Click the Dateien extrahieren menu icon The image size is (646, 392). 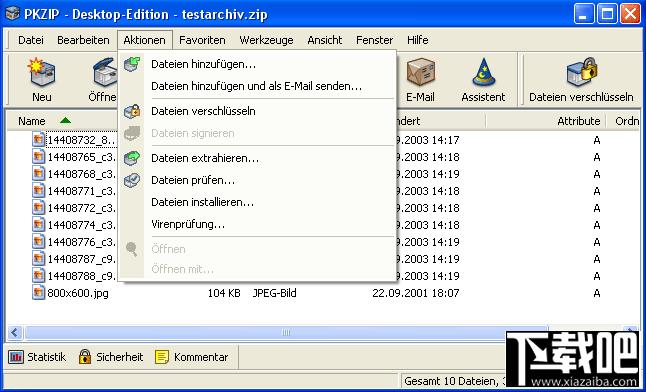point(132,158)
